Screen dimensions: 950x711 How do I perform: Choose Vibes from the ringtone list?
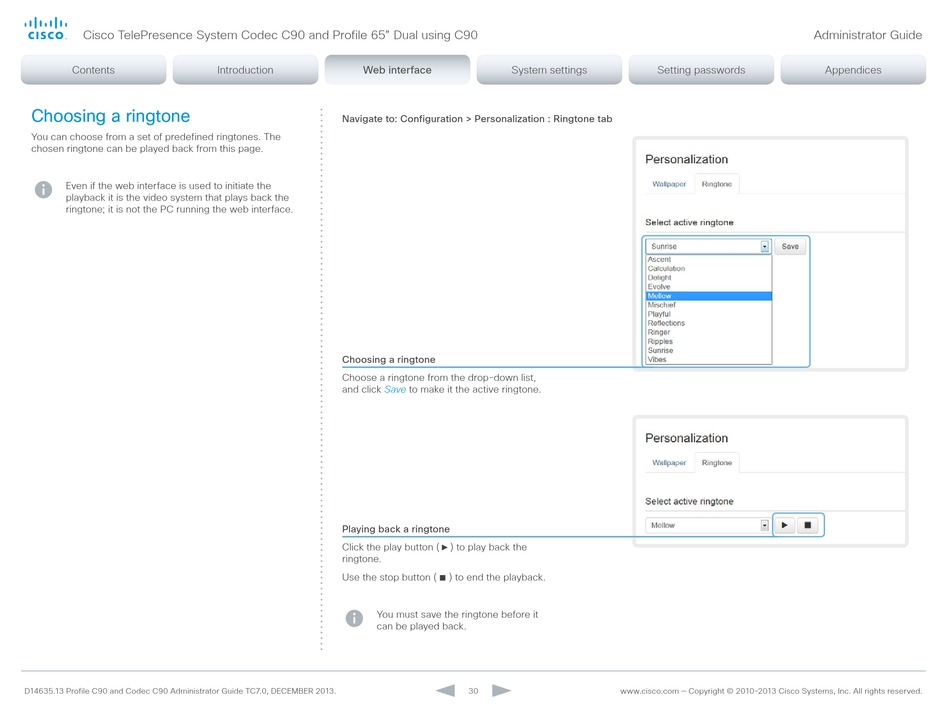point(709,359)
